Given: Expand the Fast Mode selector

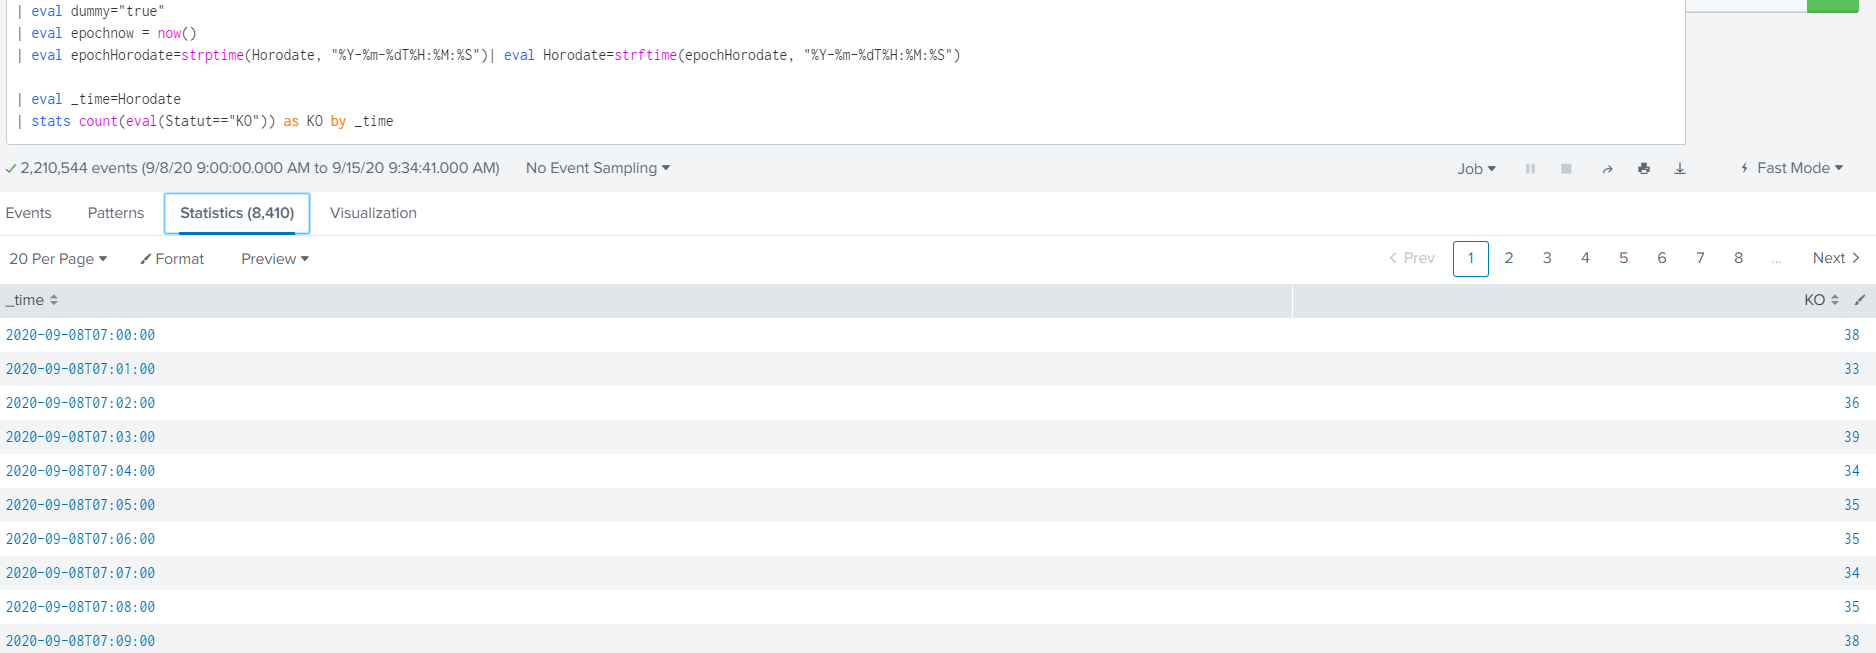Looking at the screenshot, I should [x=1792, y=168].
